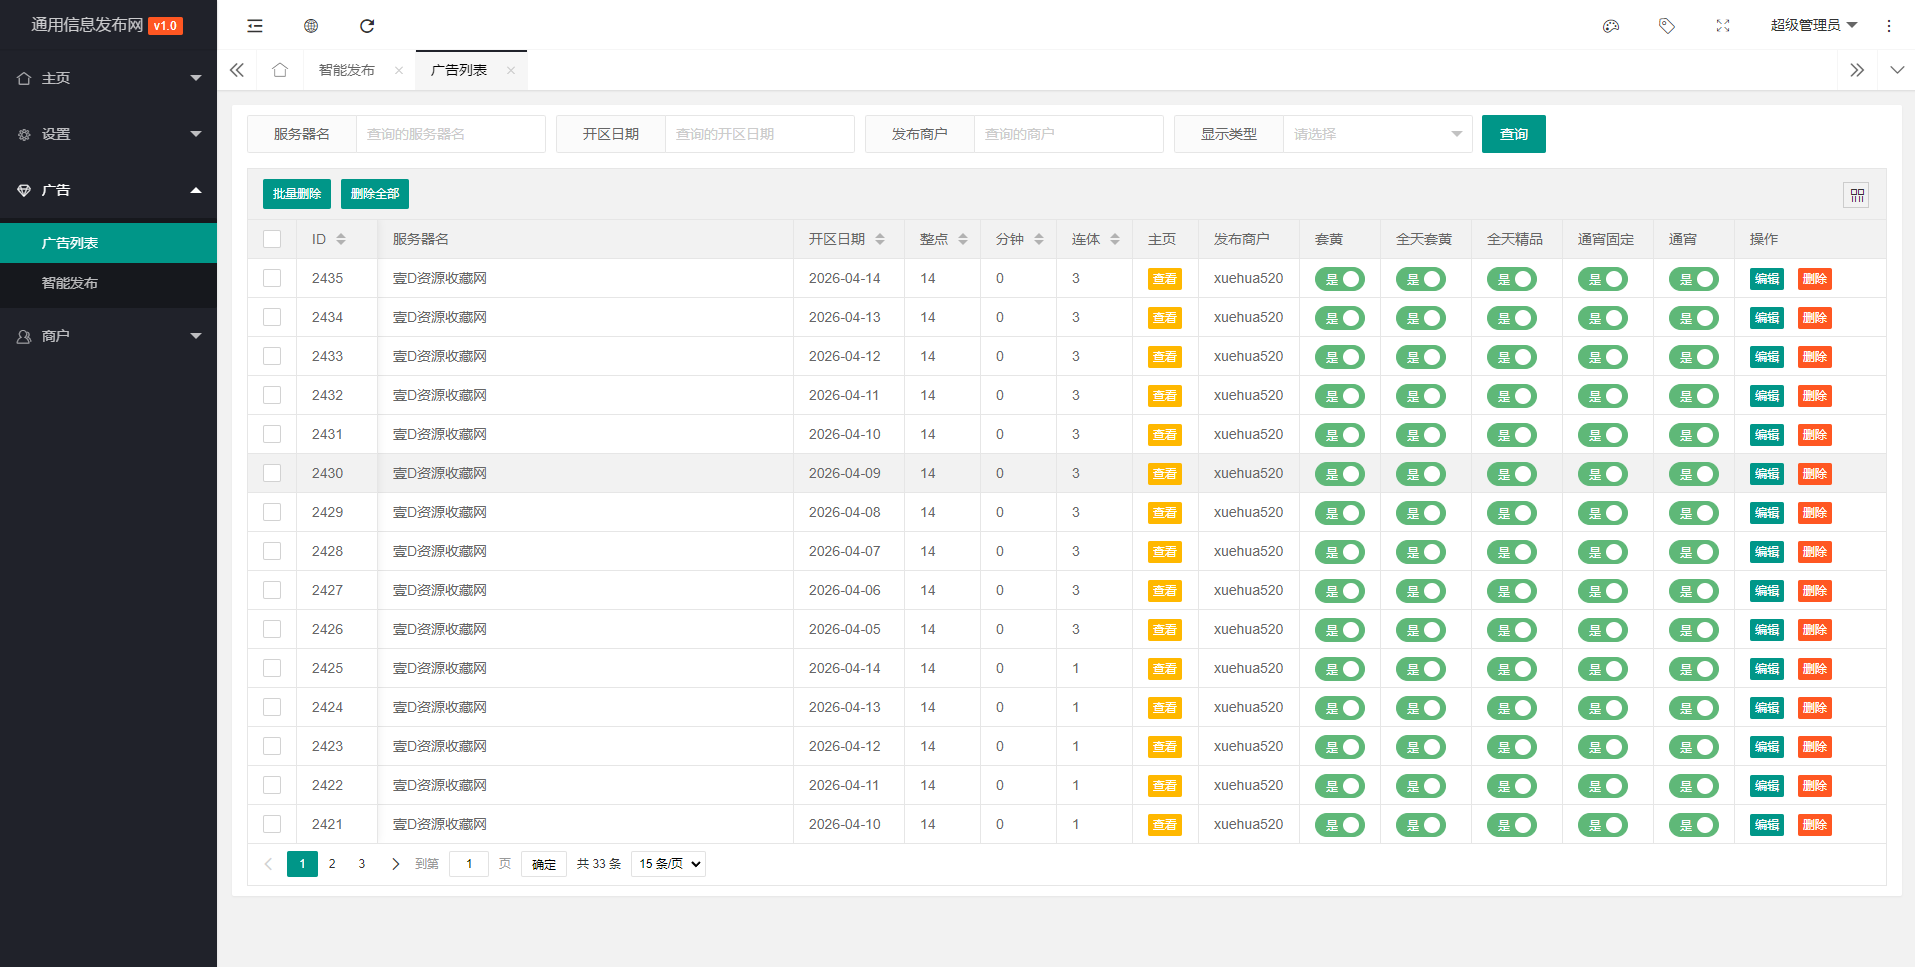The height and width of the screenshot is (967, 1915).
Task: Expand the 超级管理员 user menu
Action: (x=1812, y=26)
